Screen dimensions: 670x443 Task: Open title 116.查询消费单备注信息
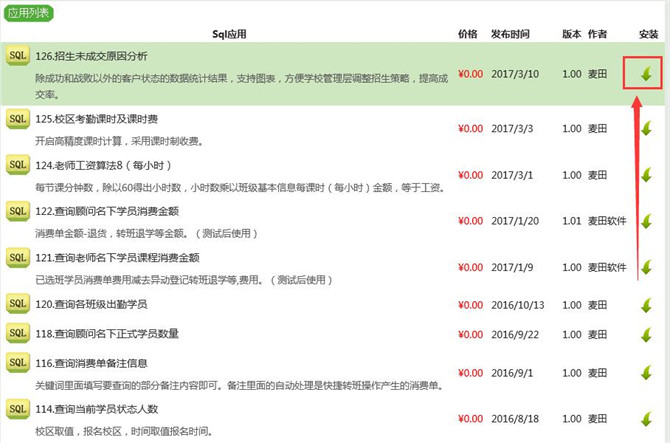click(x=91, y=364)
